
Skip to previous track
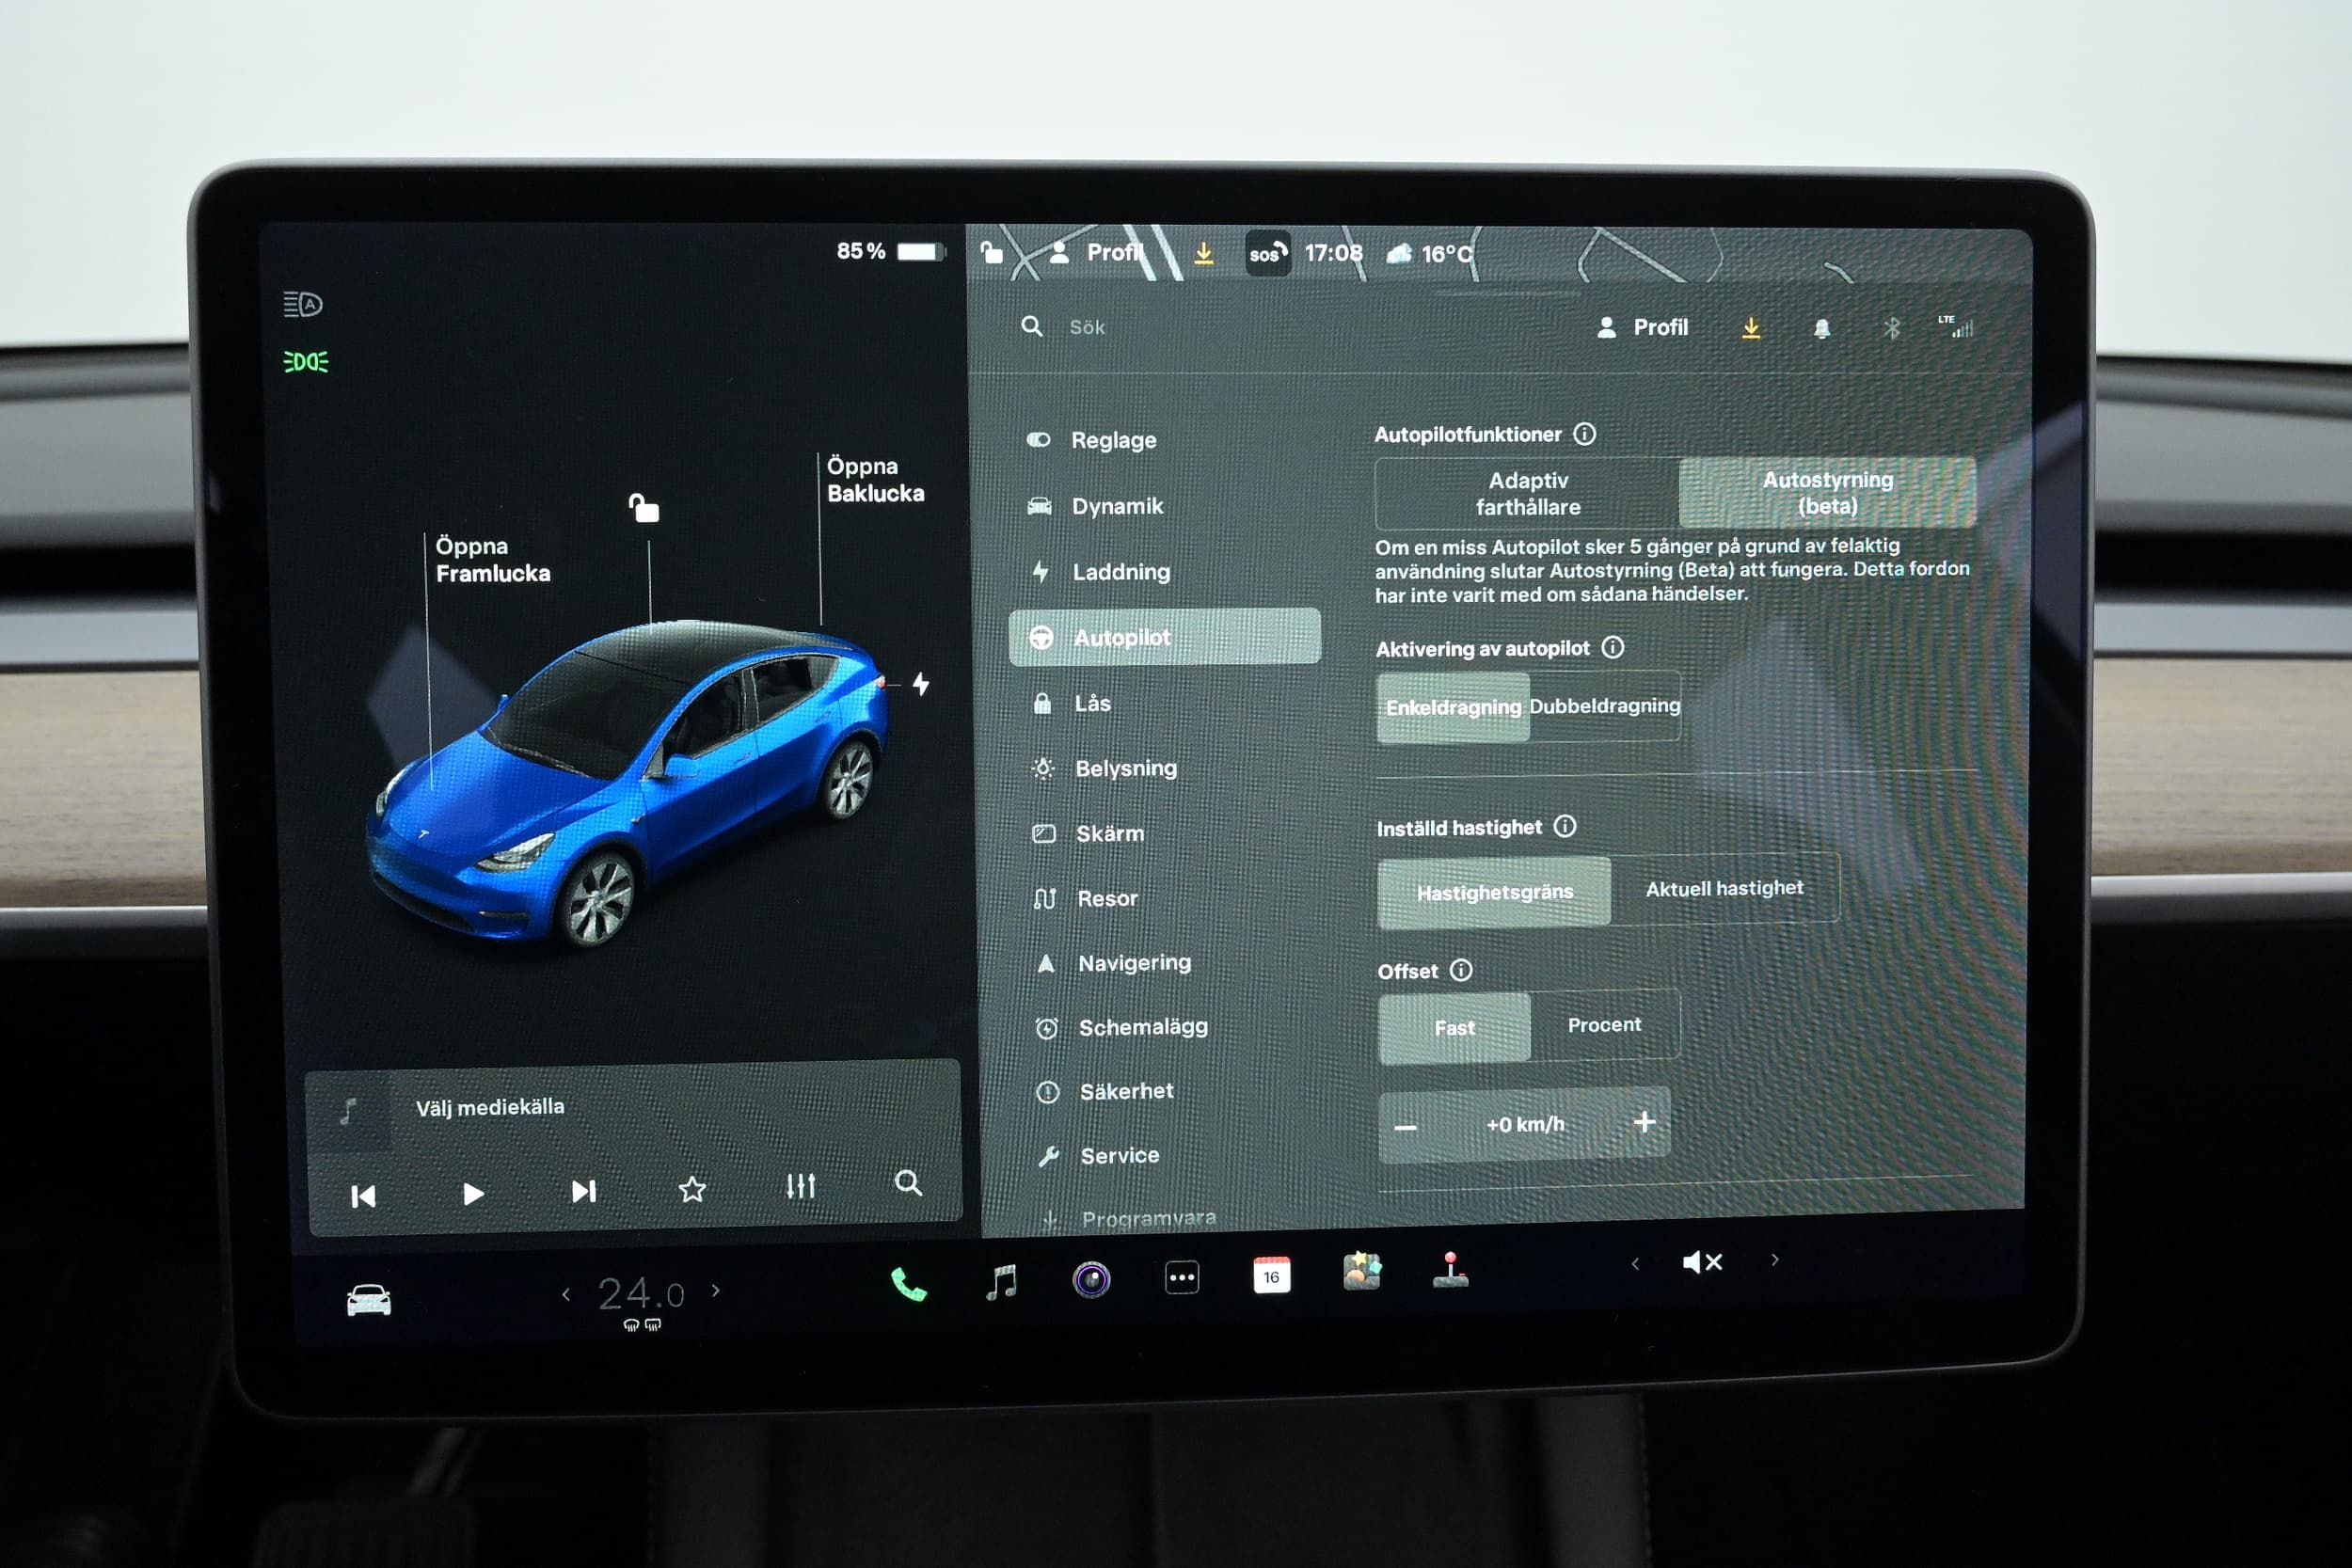tap(363, 1196)
